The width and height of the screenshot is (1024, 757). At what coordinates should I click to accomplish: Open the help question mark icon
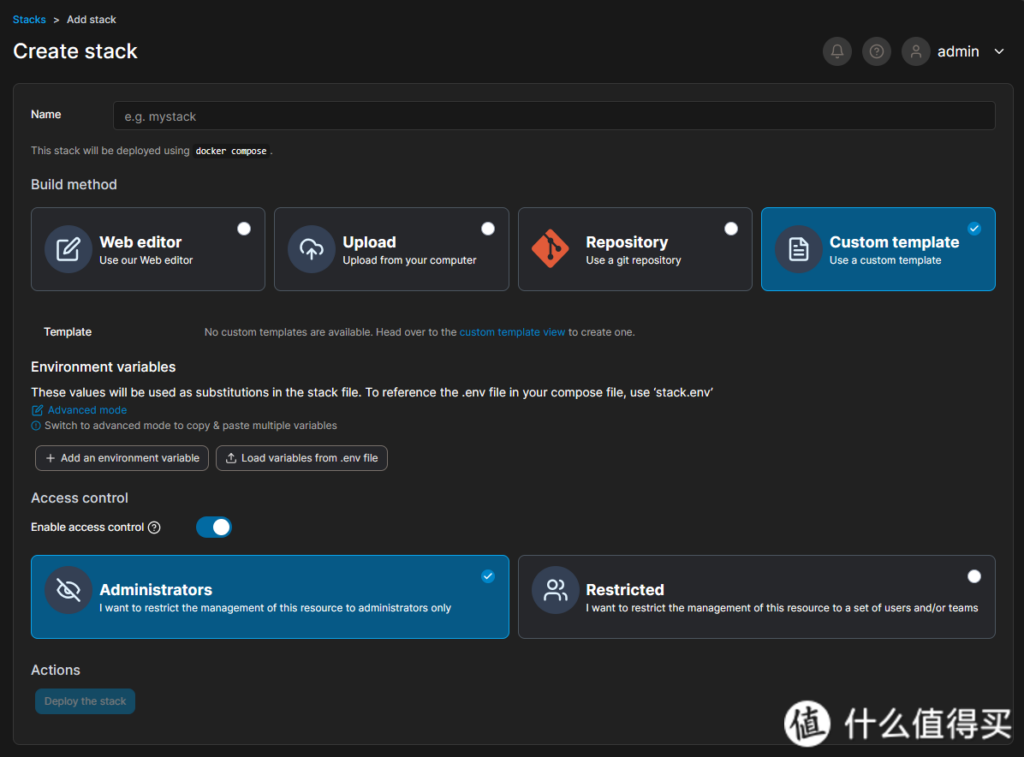(x=877, y=52)
